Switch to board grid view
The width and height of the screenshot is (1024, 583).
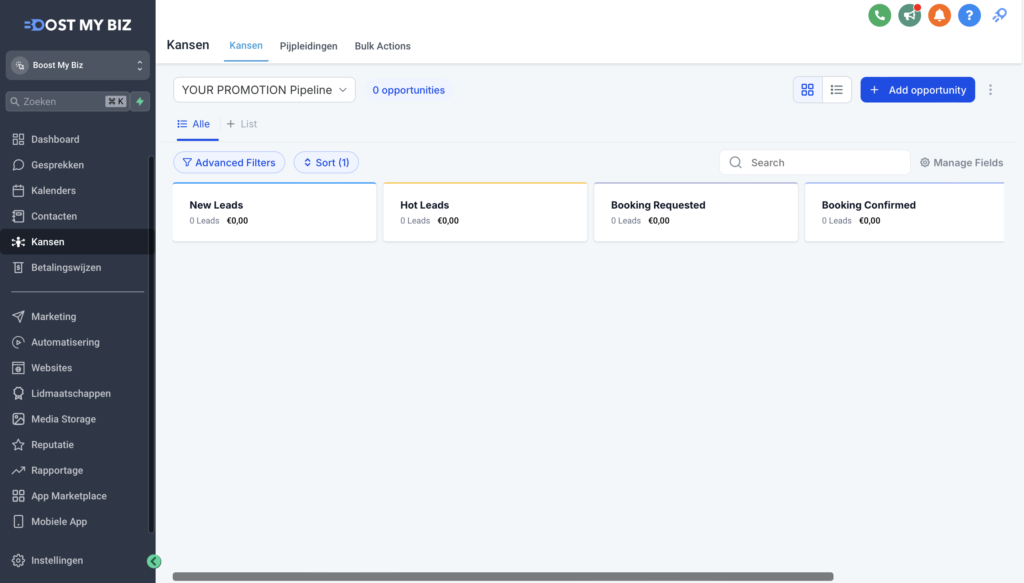[807, 90]
